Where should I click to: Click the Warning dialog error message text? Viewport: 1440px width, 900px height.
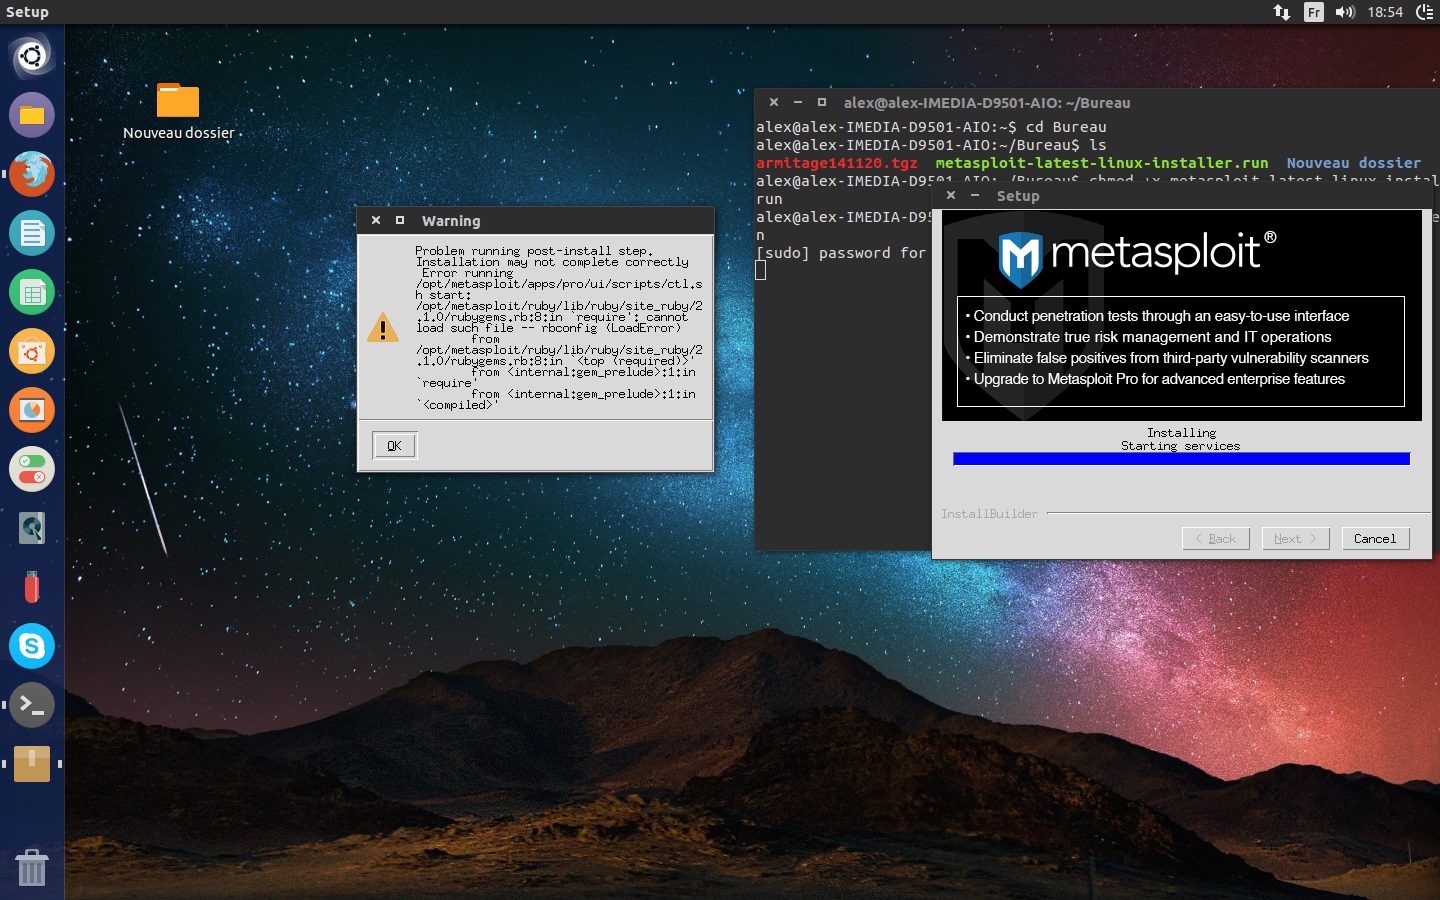(559, 328)
